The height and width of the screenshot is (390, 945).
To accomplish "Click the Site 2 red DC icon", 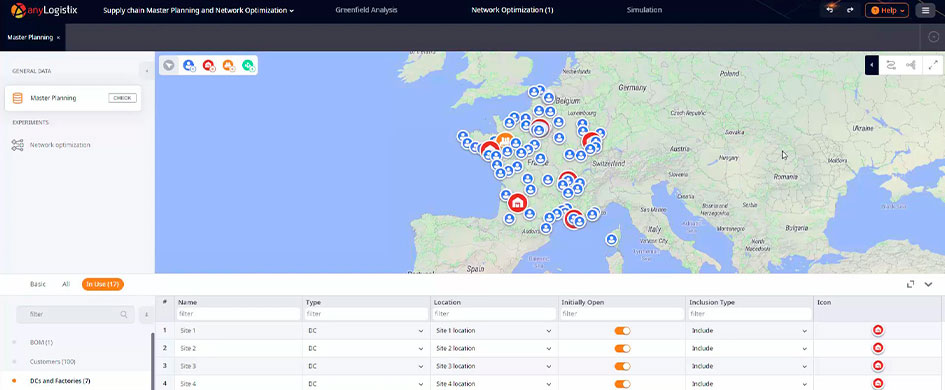I will [878, 348].
